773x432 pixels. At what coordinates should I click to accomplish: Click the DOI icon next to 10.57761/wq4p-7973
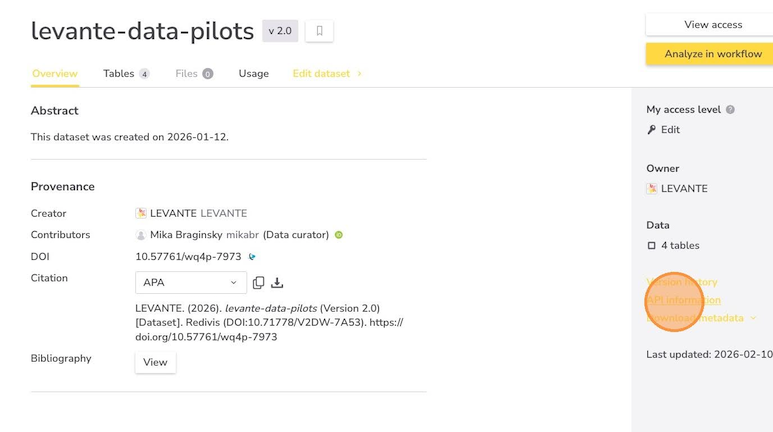252,257
